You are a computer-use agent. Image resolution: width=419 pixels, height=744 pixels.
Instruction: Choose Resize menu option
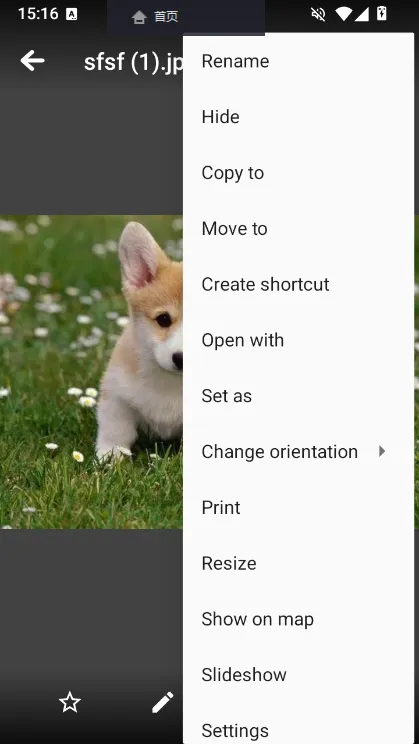(x=298, y=563)
